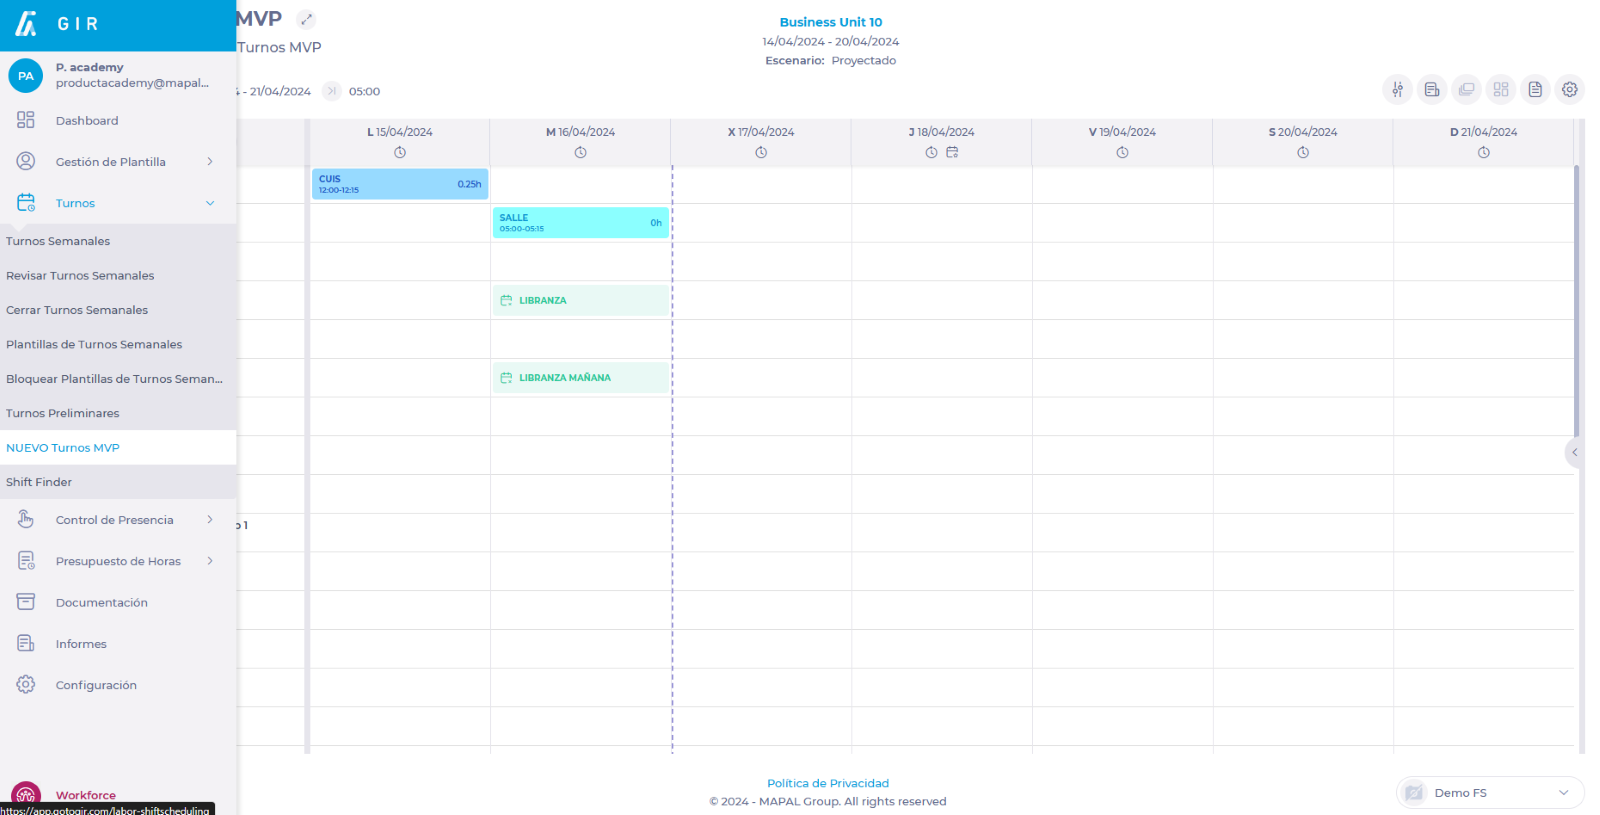The width and height of the screenshot is (1600, 815).
Task: Select the CUIS shift block on Monday
Action: 399,184
